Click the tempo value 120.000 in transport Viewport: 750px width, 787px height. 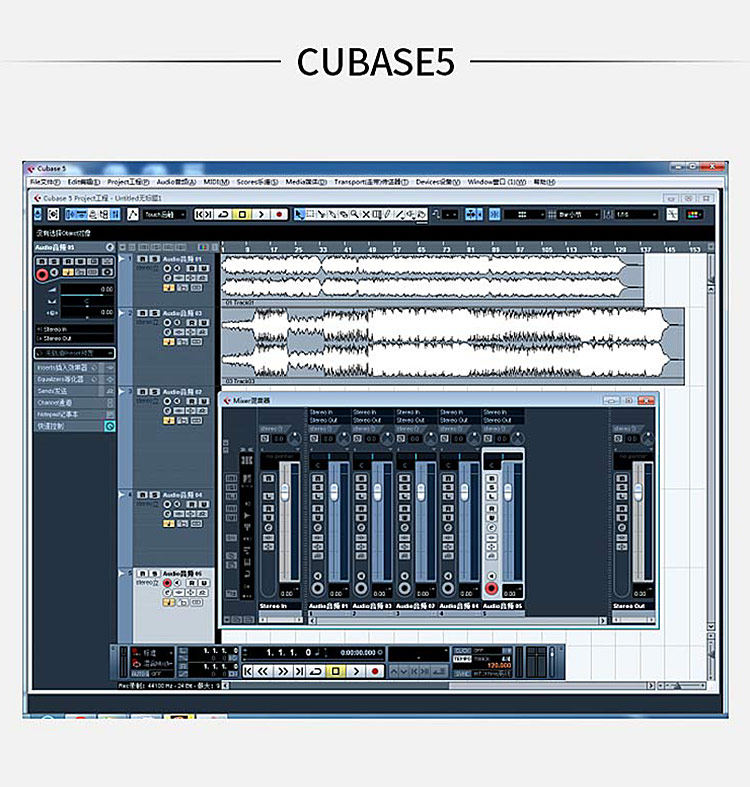499,665
